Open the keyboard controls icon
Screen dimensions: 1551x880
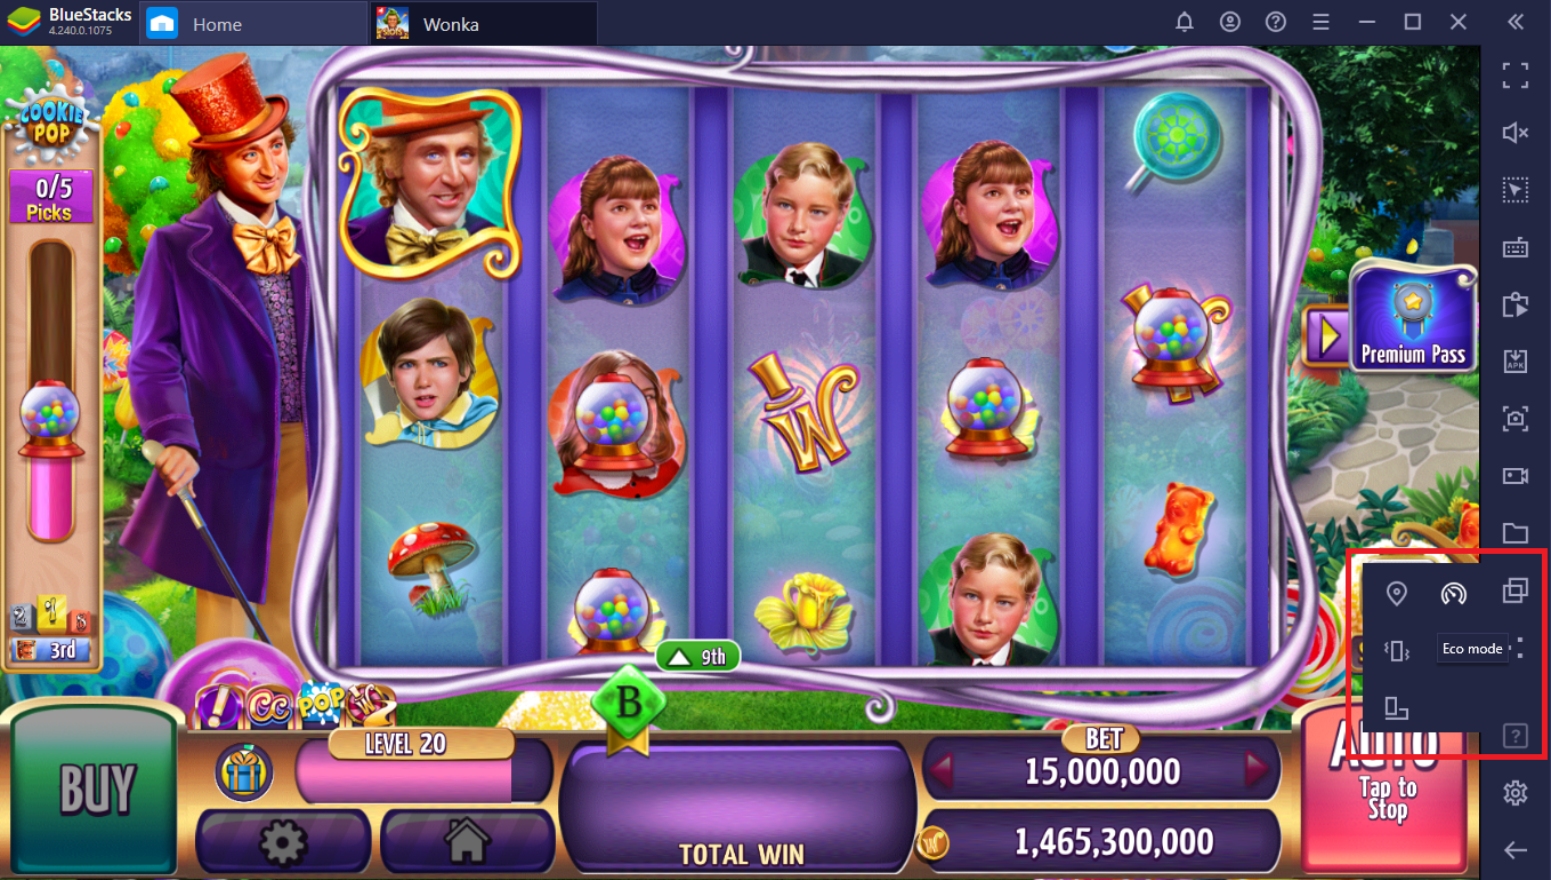point(1515,247)
